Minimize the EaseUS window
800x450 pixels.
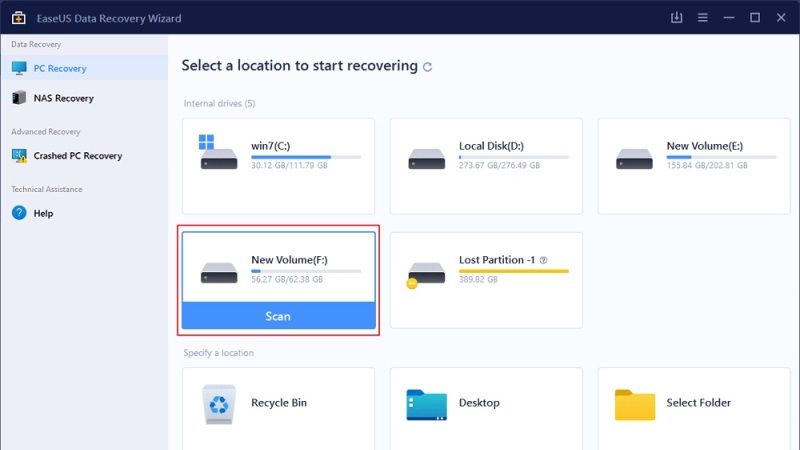pyautogui.click(x=729, y=18)
